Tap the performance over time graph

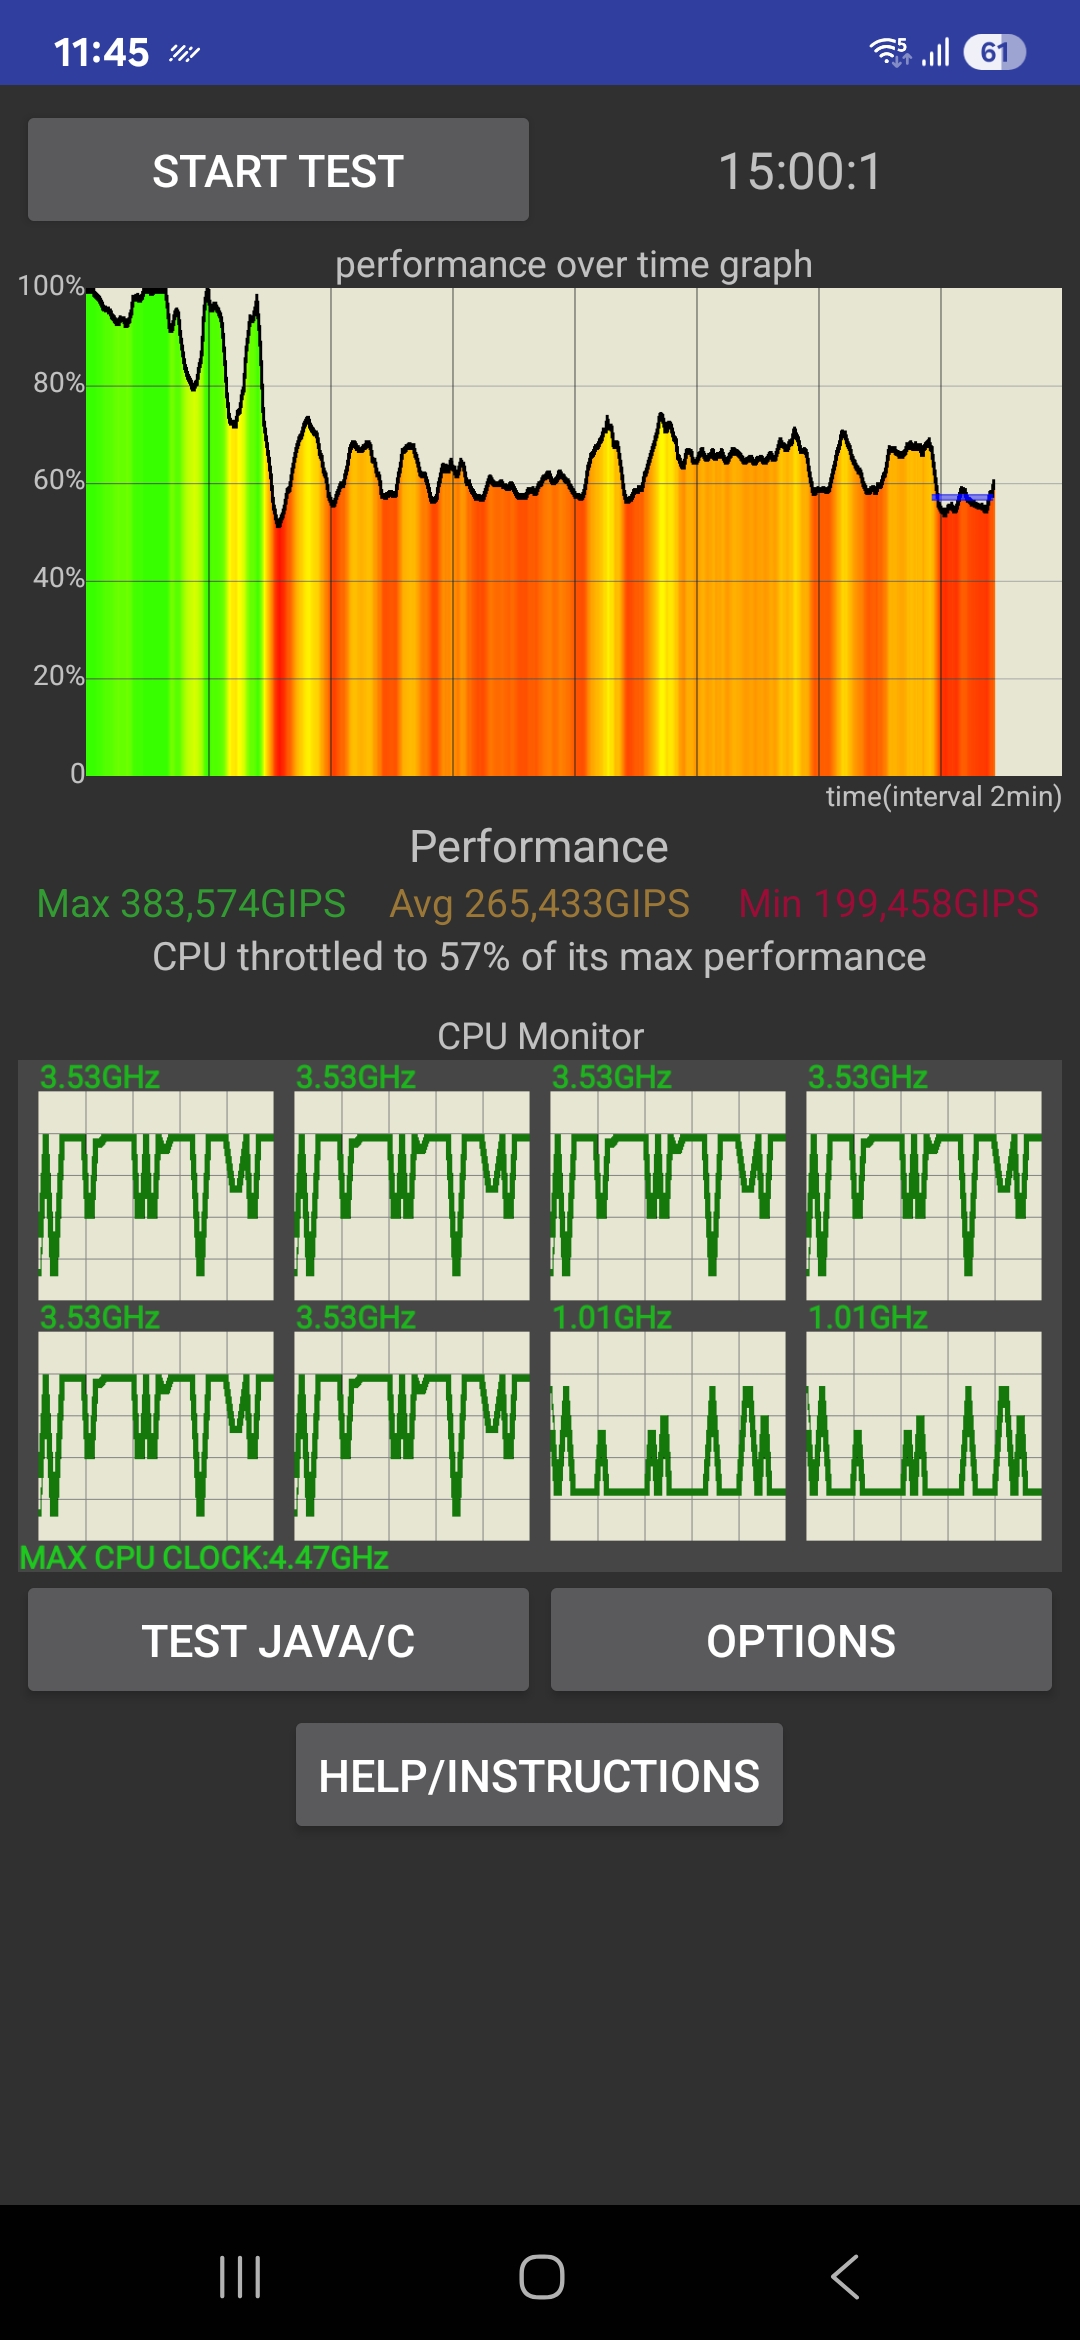(x=573, y=531)
